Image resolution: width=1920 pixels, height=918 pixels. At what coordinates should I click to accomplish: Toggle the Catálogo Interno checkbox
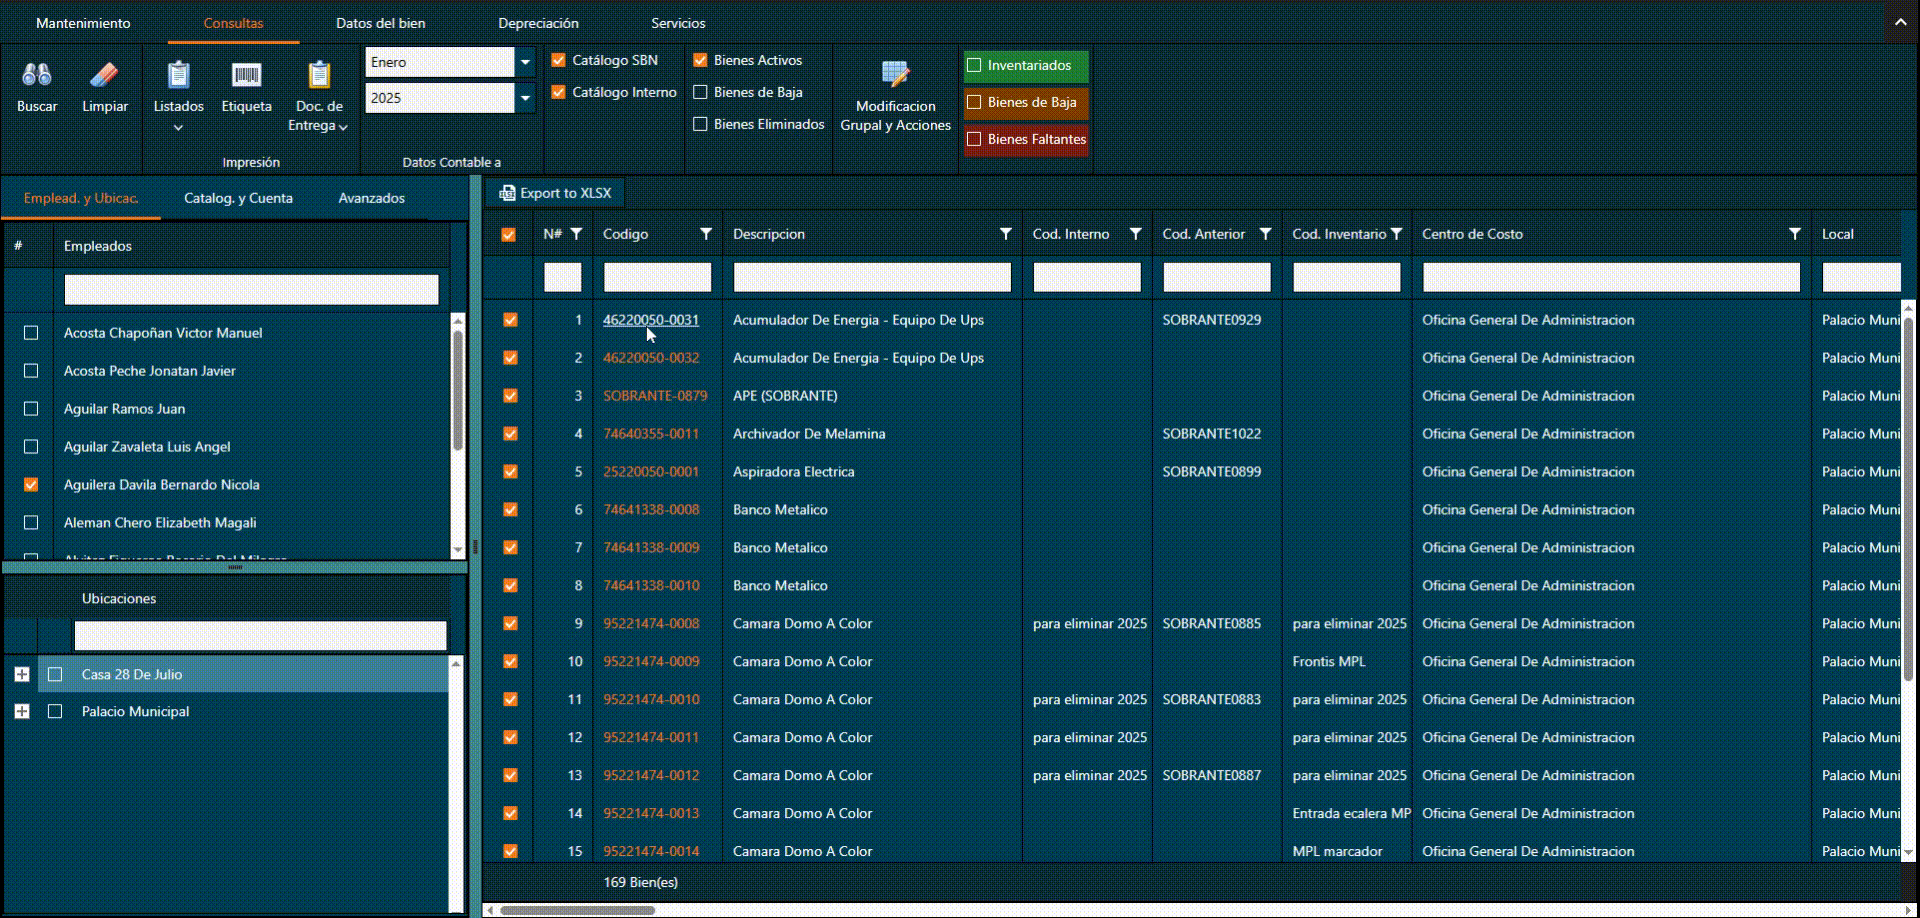559,92
